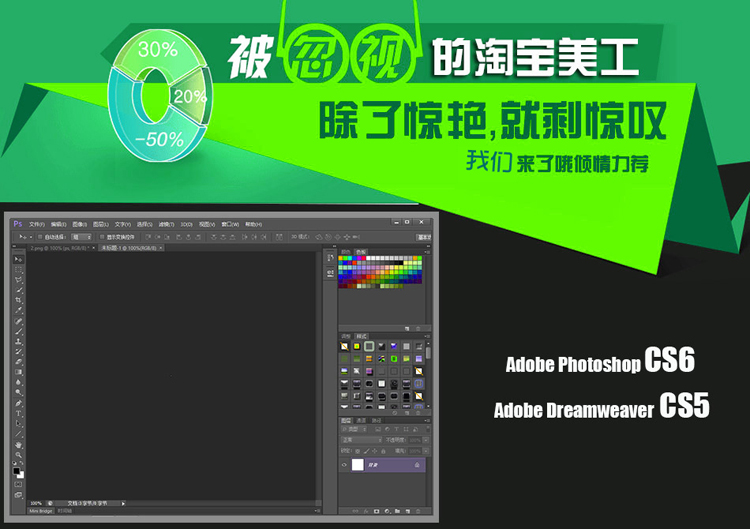Select the Eraser tool
Screen dimensions: 750x529
coord(18,362)
